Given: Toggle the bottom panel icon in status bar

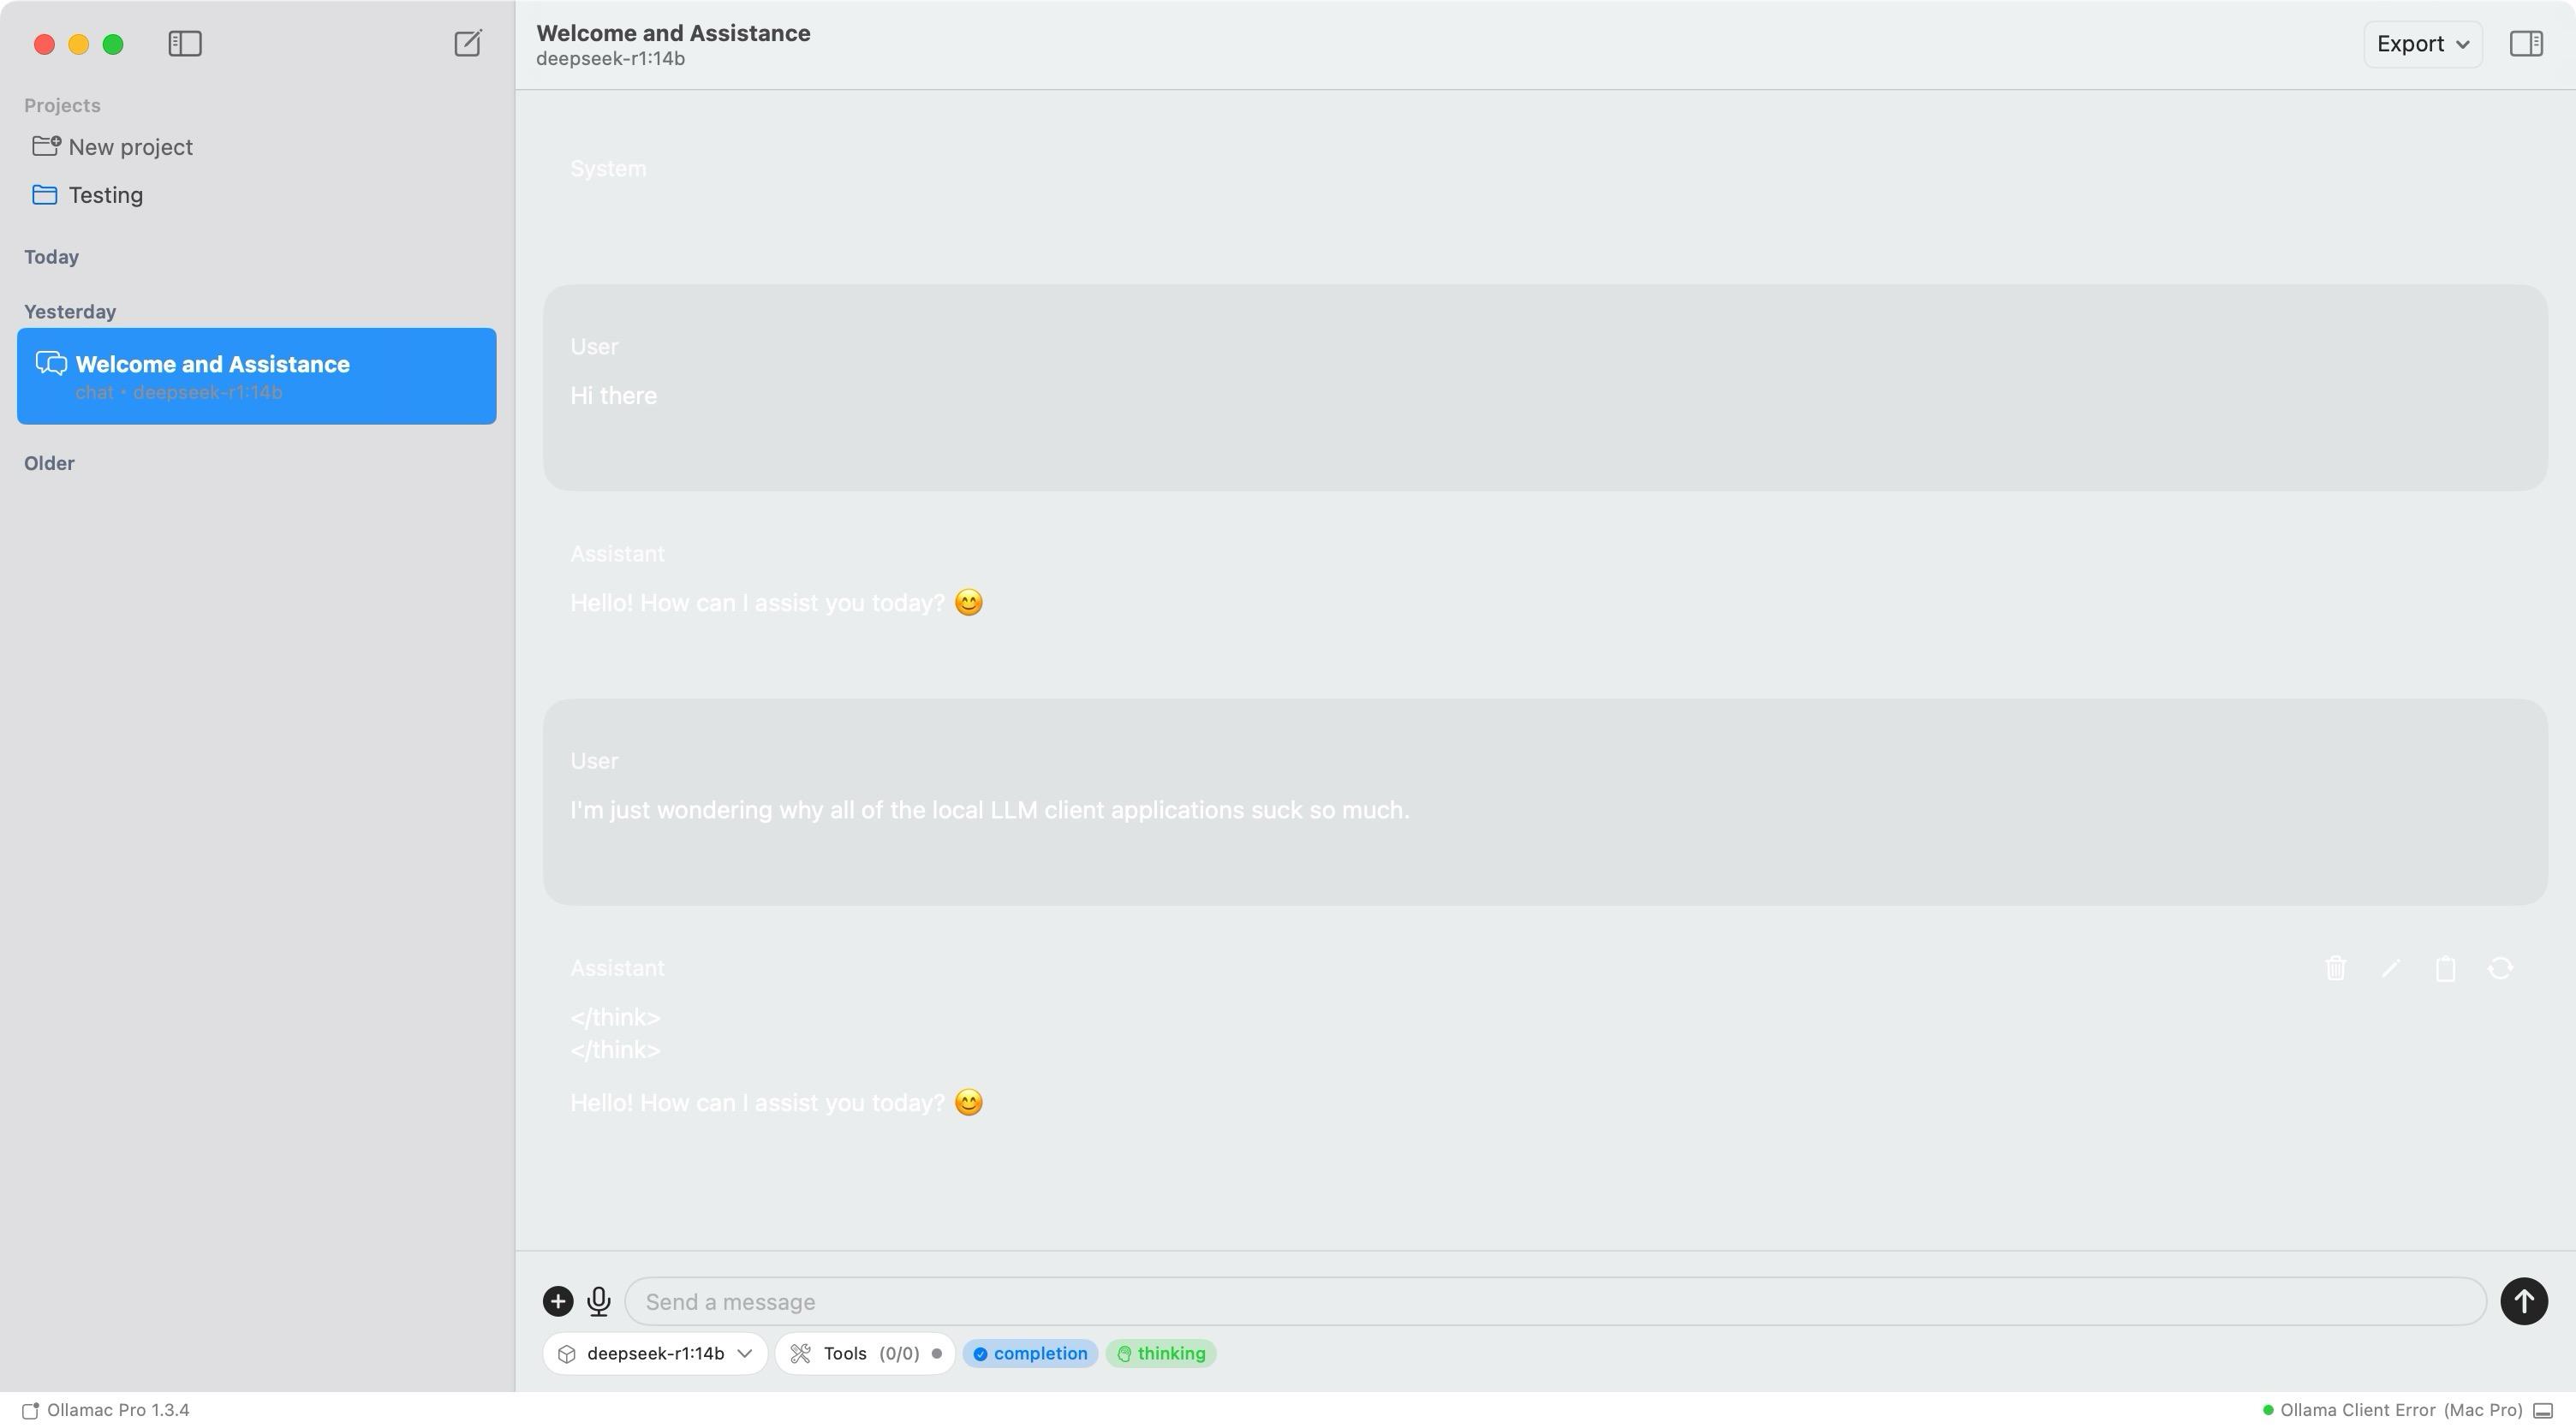Looking at the screenshot, I should click(2543, 1411).
